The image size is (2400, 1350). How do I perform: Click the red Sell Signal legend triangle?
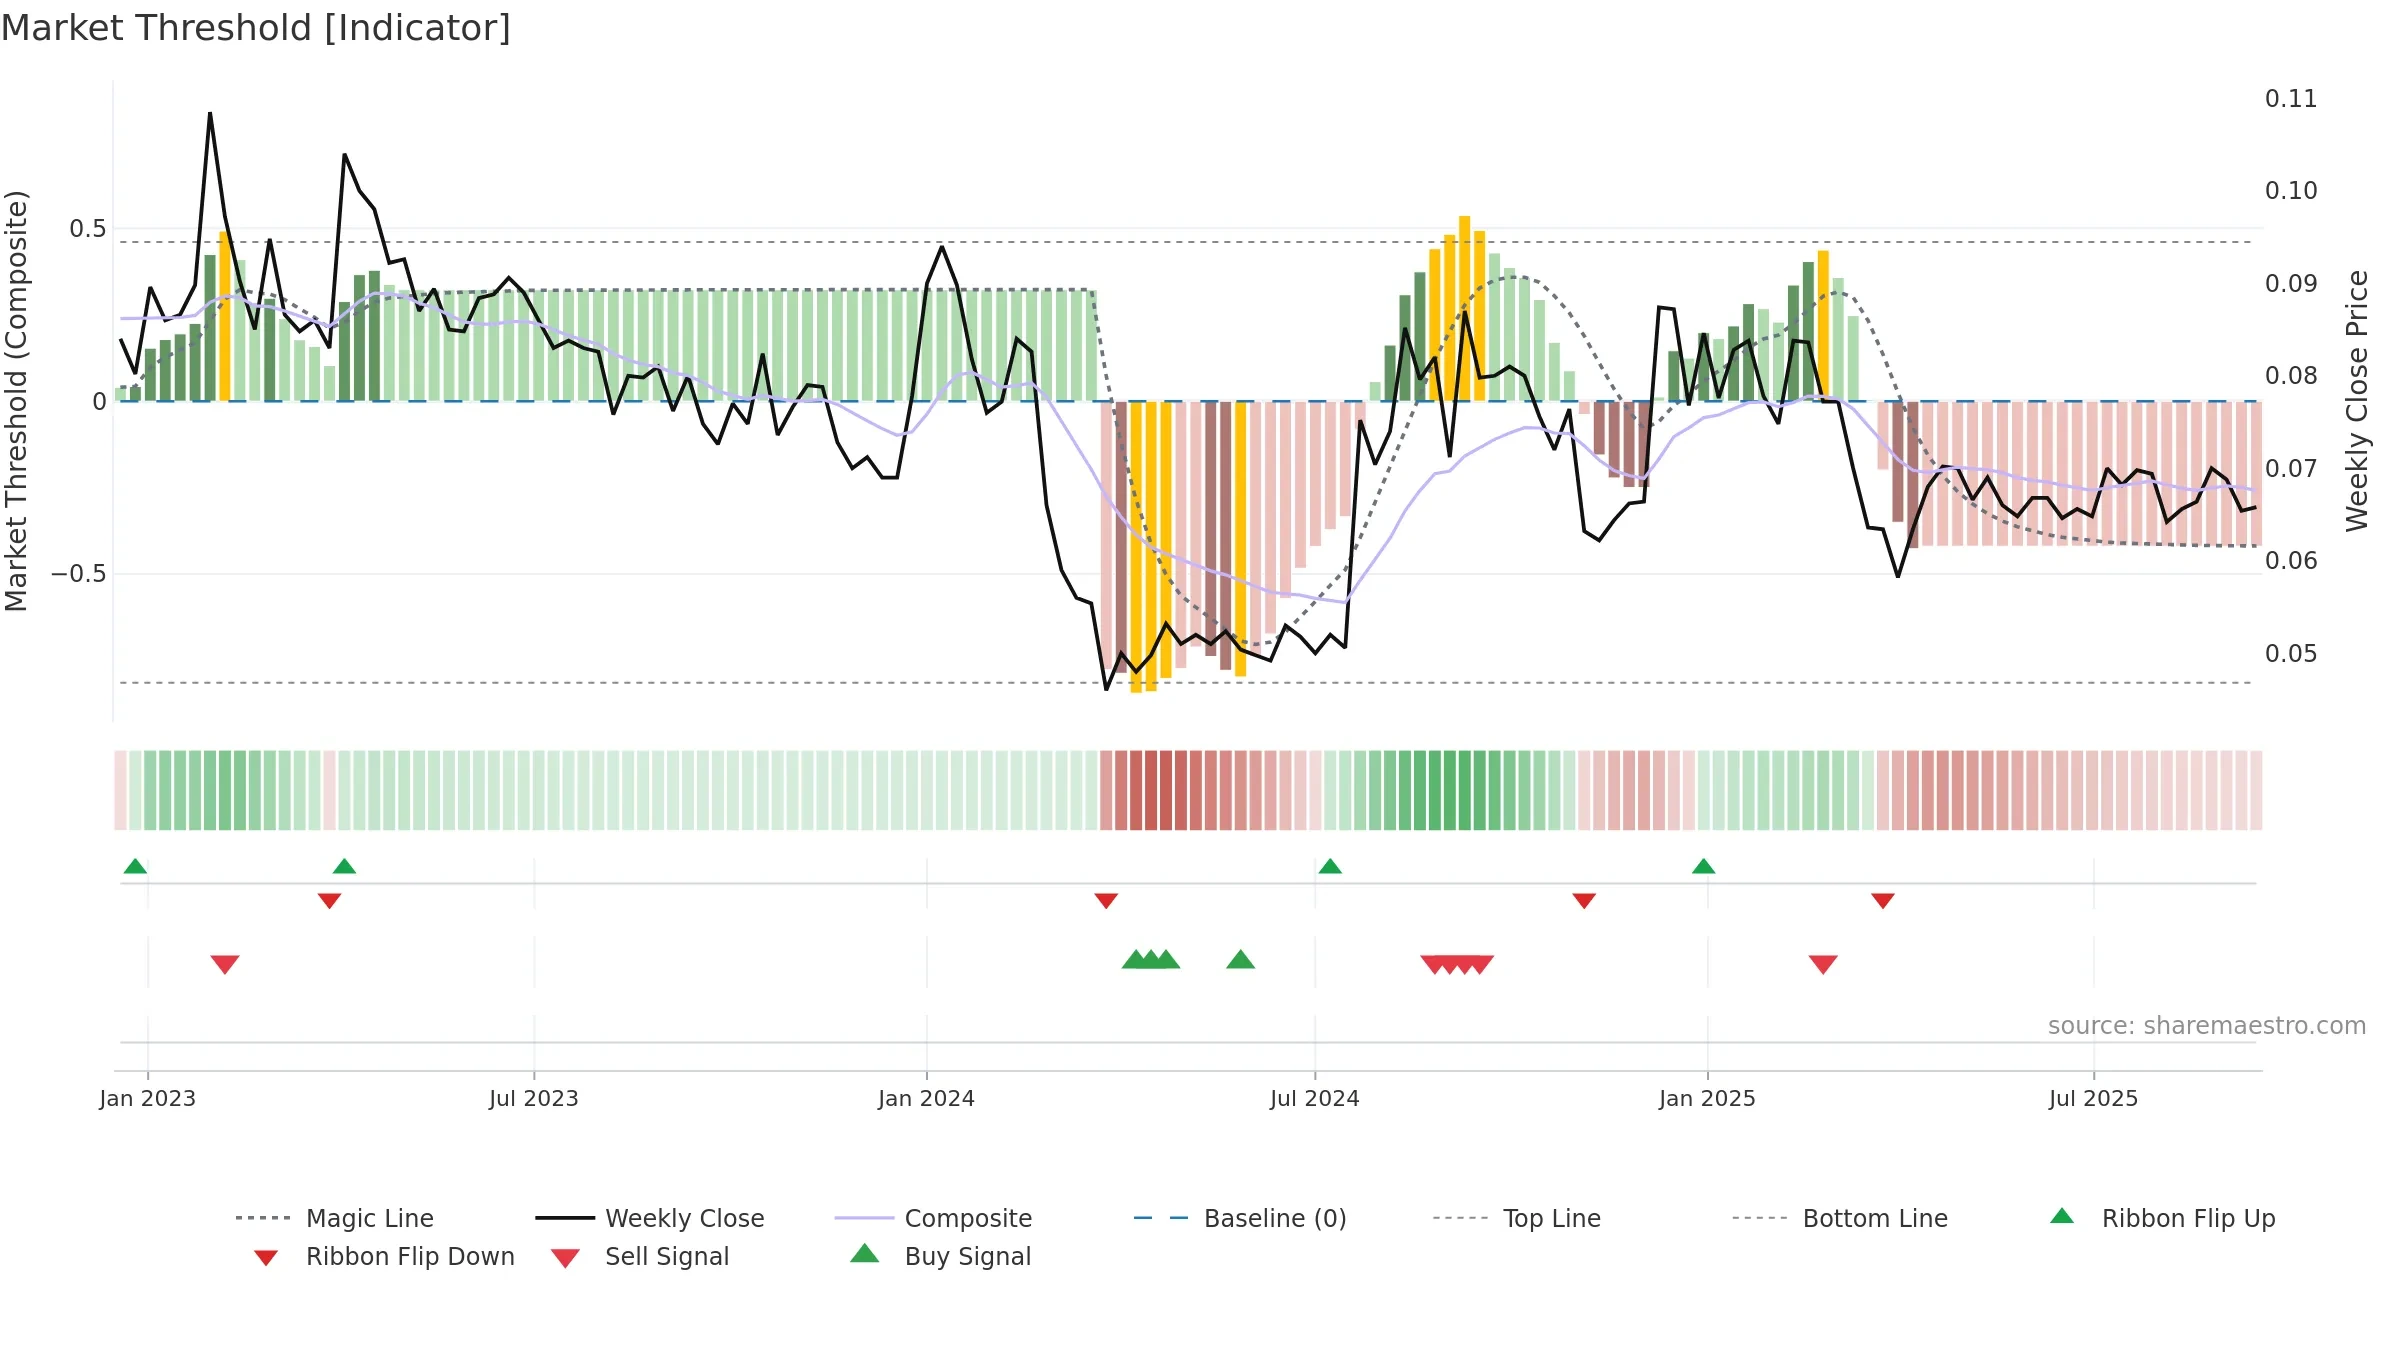[565, 1258]
